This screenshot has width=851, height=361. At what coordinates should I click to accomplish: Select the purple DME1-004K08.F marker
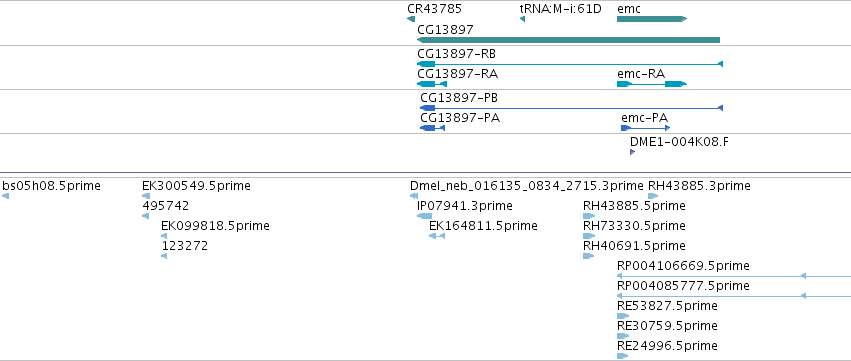[632, 152]
